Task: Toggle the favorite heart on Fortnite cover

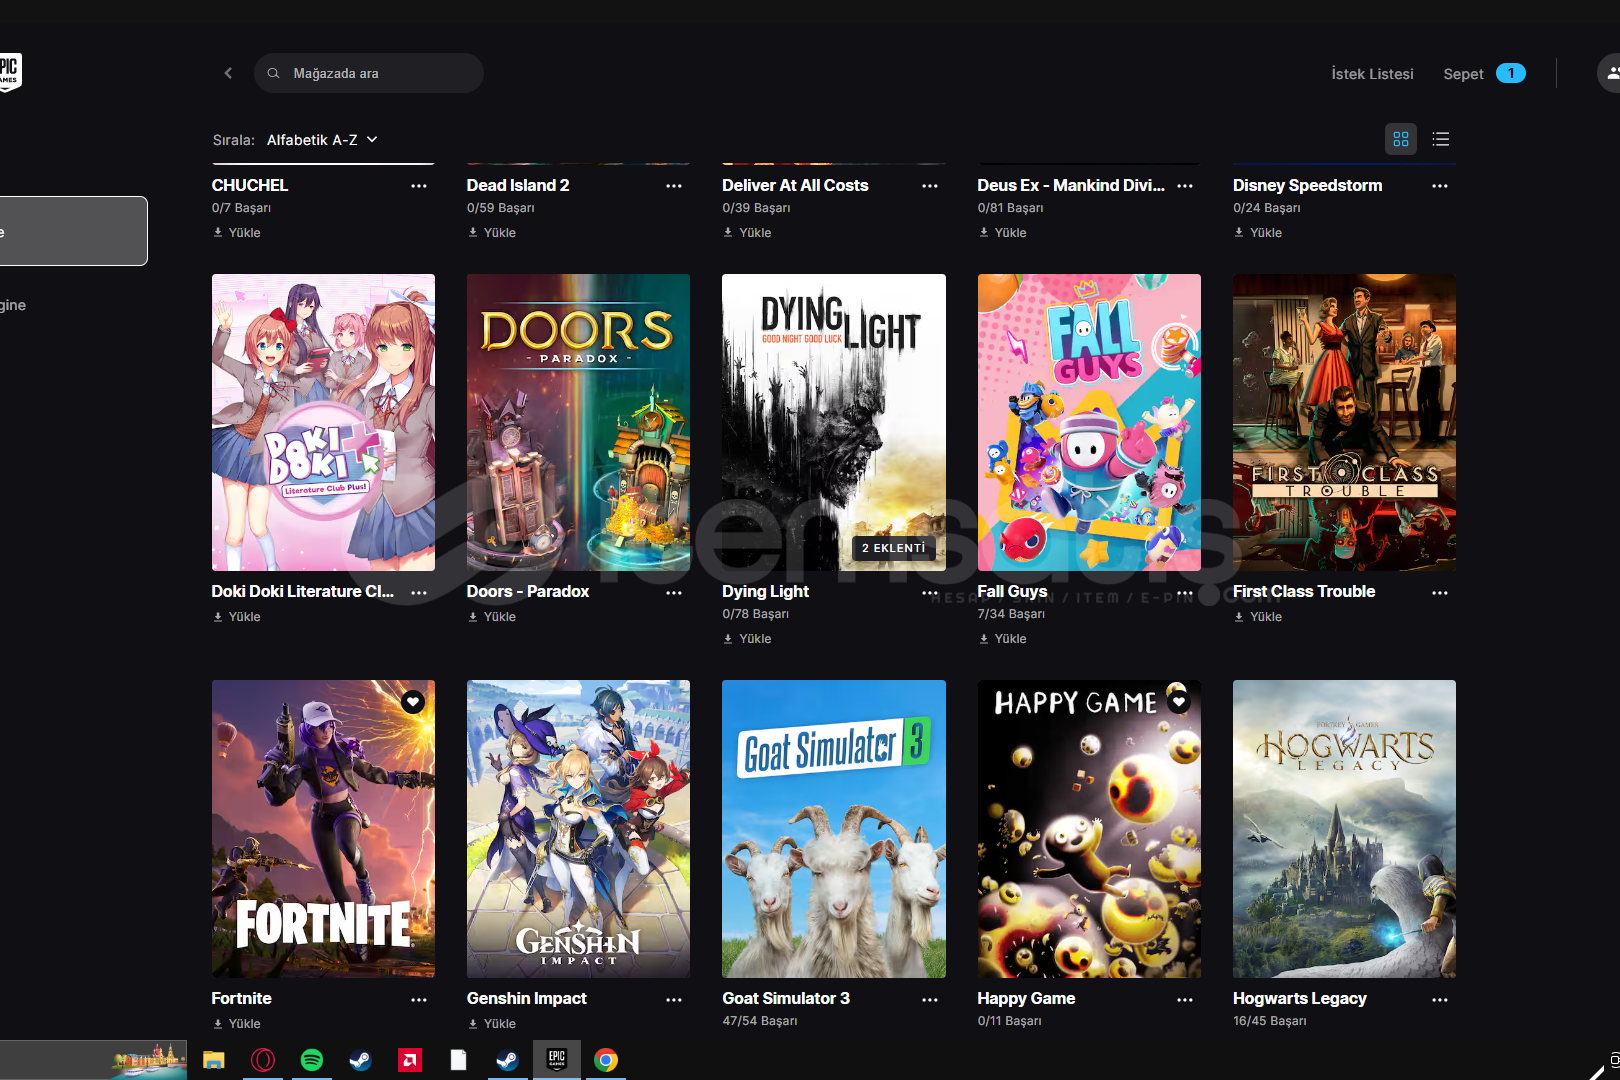Action: coord(413,702)
